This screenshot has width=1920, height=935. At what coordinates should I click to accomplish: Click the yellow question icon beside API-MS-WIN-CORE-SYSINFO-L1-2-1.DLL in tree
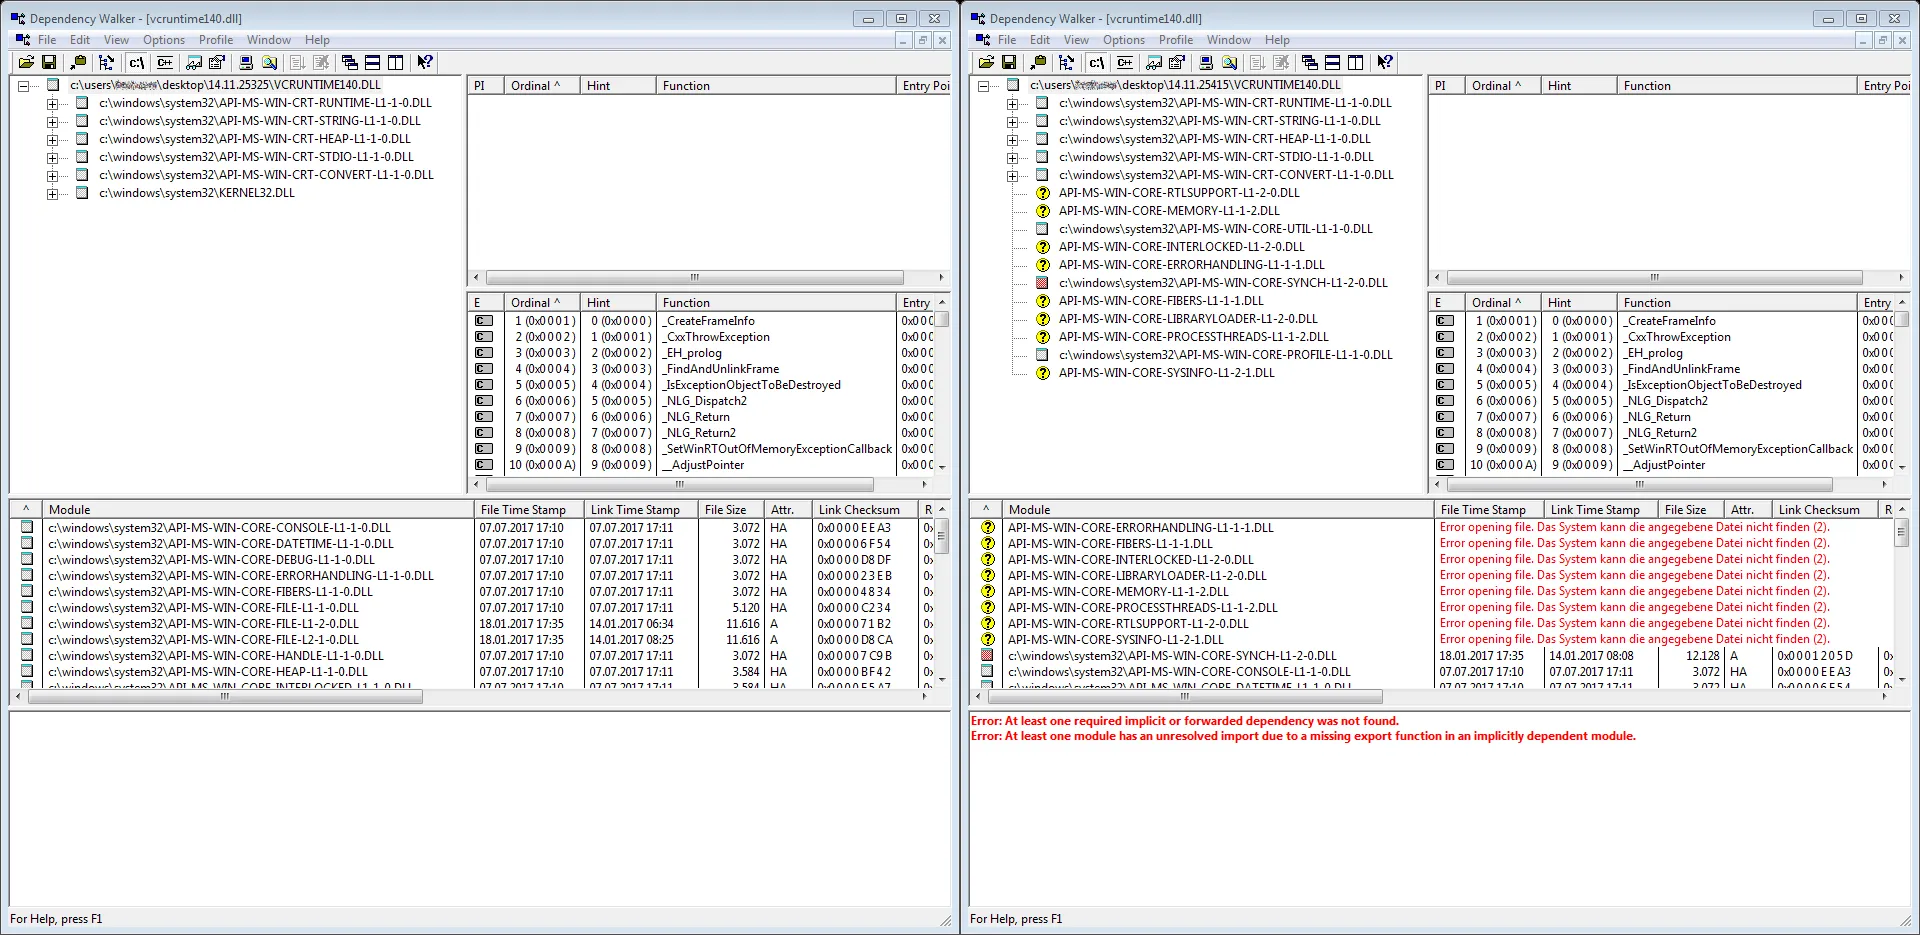pos(1042,373)
